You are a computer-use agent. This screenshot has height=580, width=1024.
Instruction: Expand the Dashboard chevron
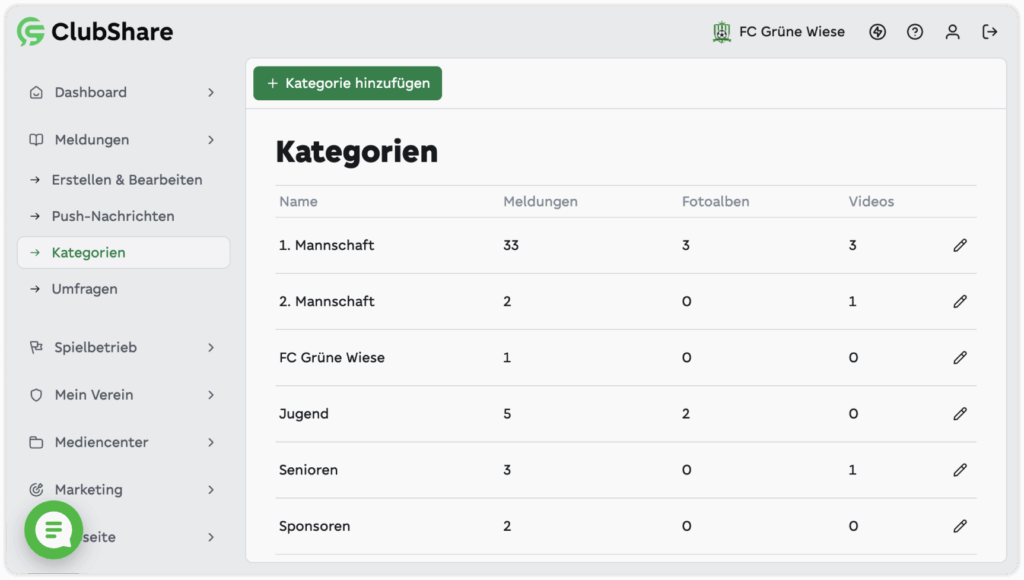click(211, 93)
